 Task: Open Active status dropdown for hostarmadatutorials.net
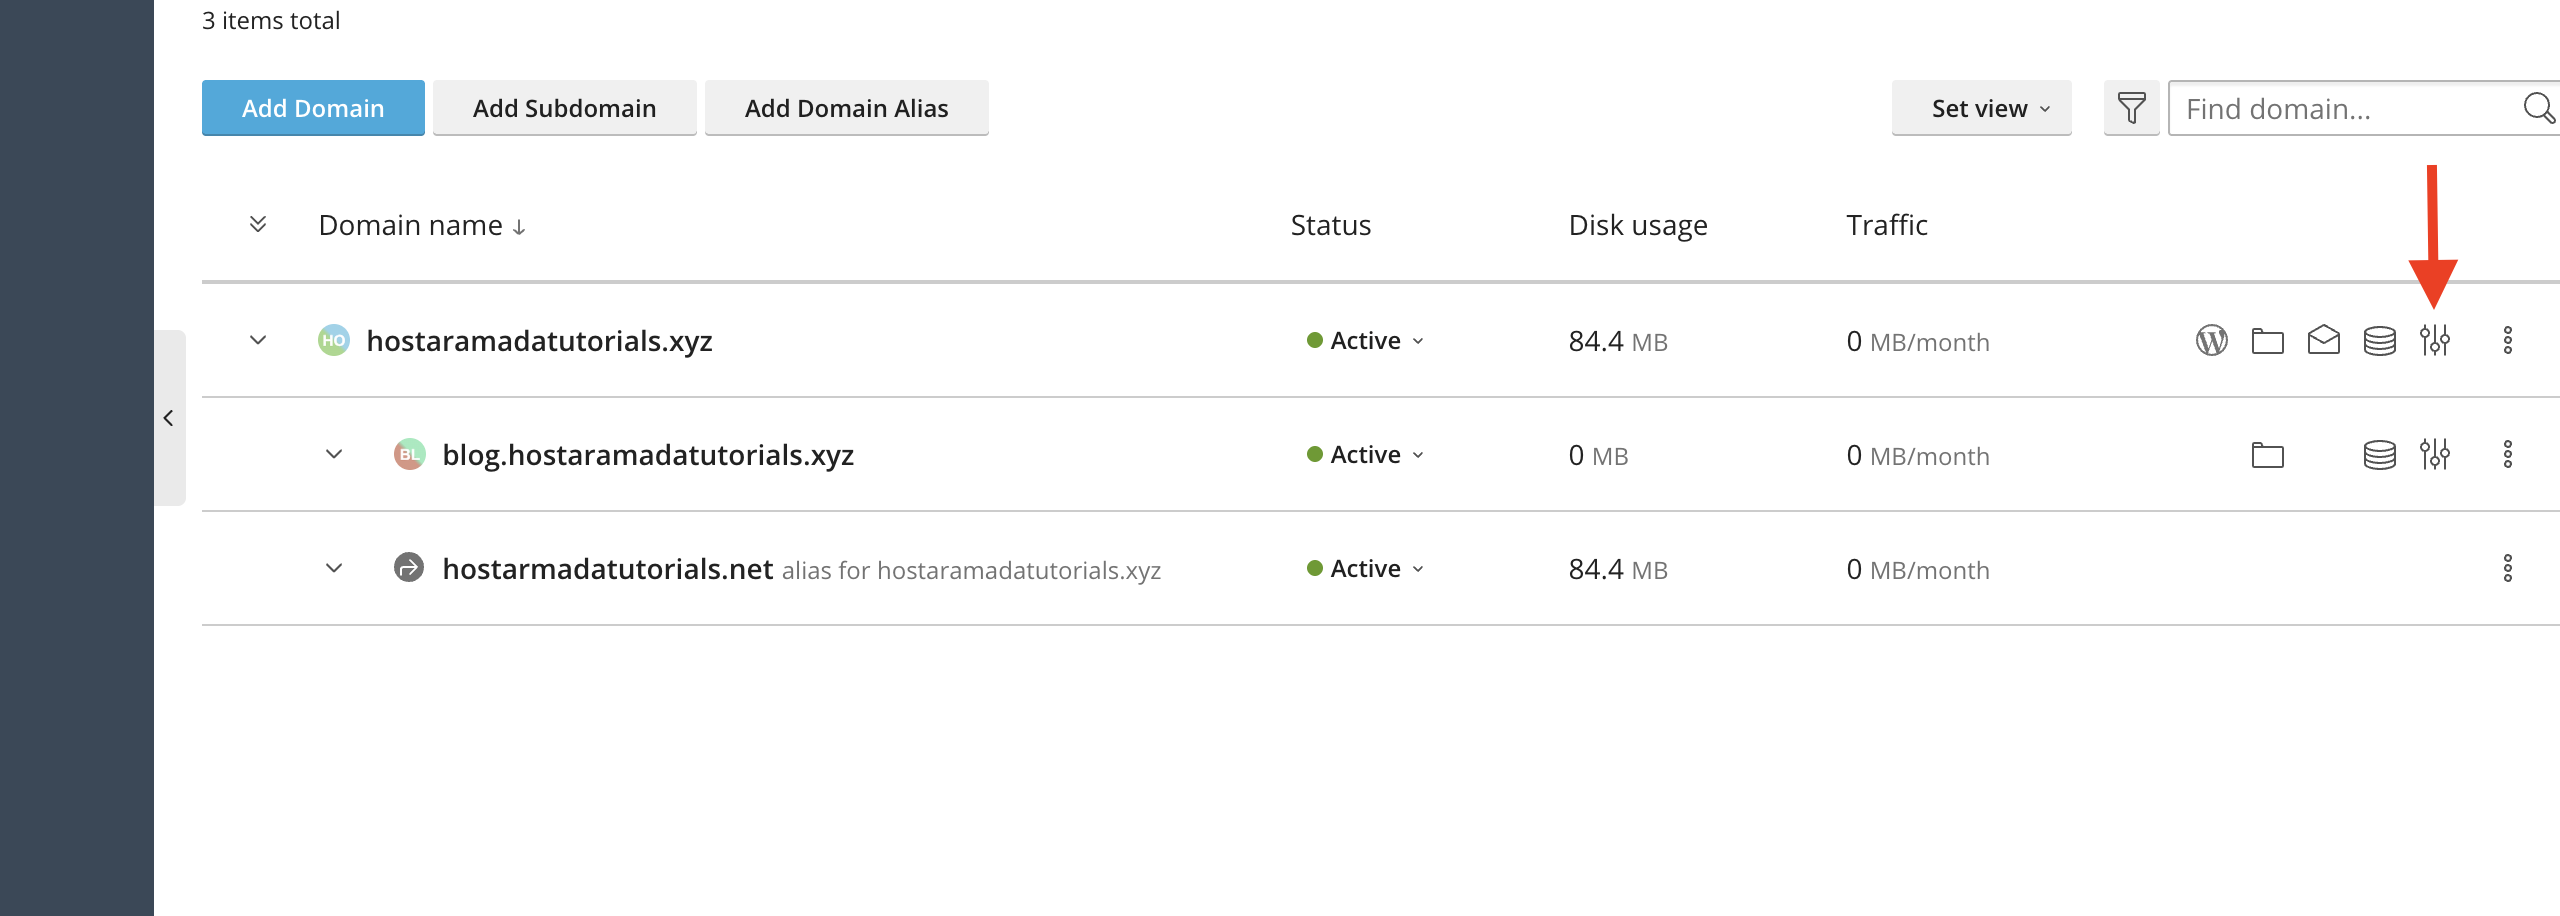pyautogui.click(x=1365, y=569)
